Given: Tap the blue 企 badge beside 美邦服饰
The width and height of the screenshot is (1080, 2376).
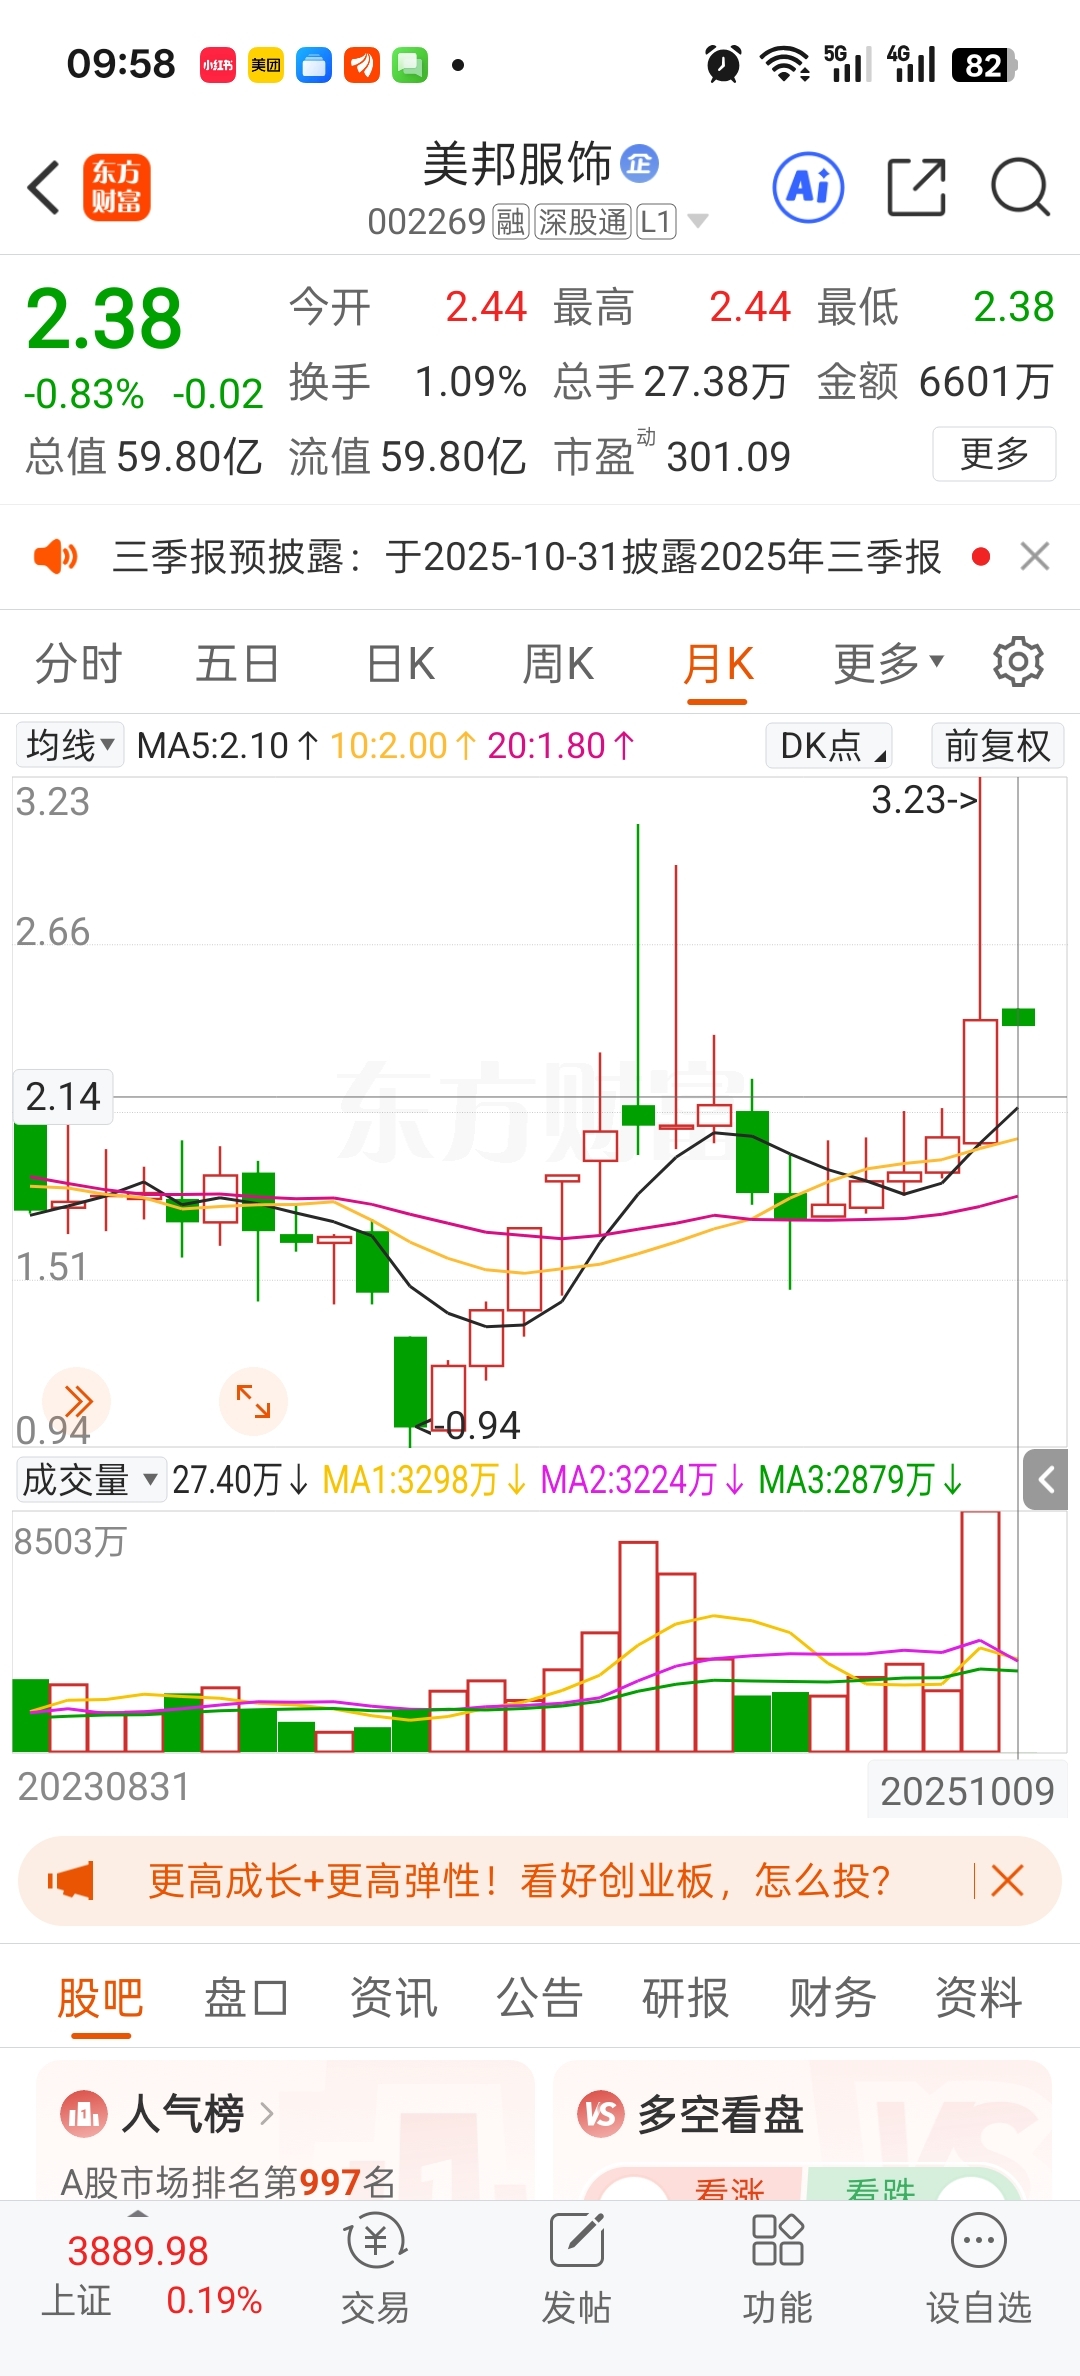Looking at the screenshot, I should point(640,163).
